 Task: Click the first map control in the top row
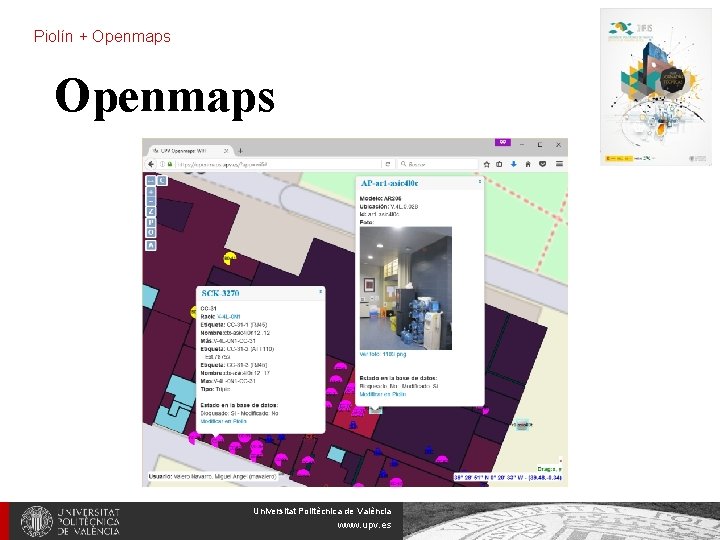[151, 180]
